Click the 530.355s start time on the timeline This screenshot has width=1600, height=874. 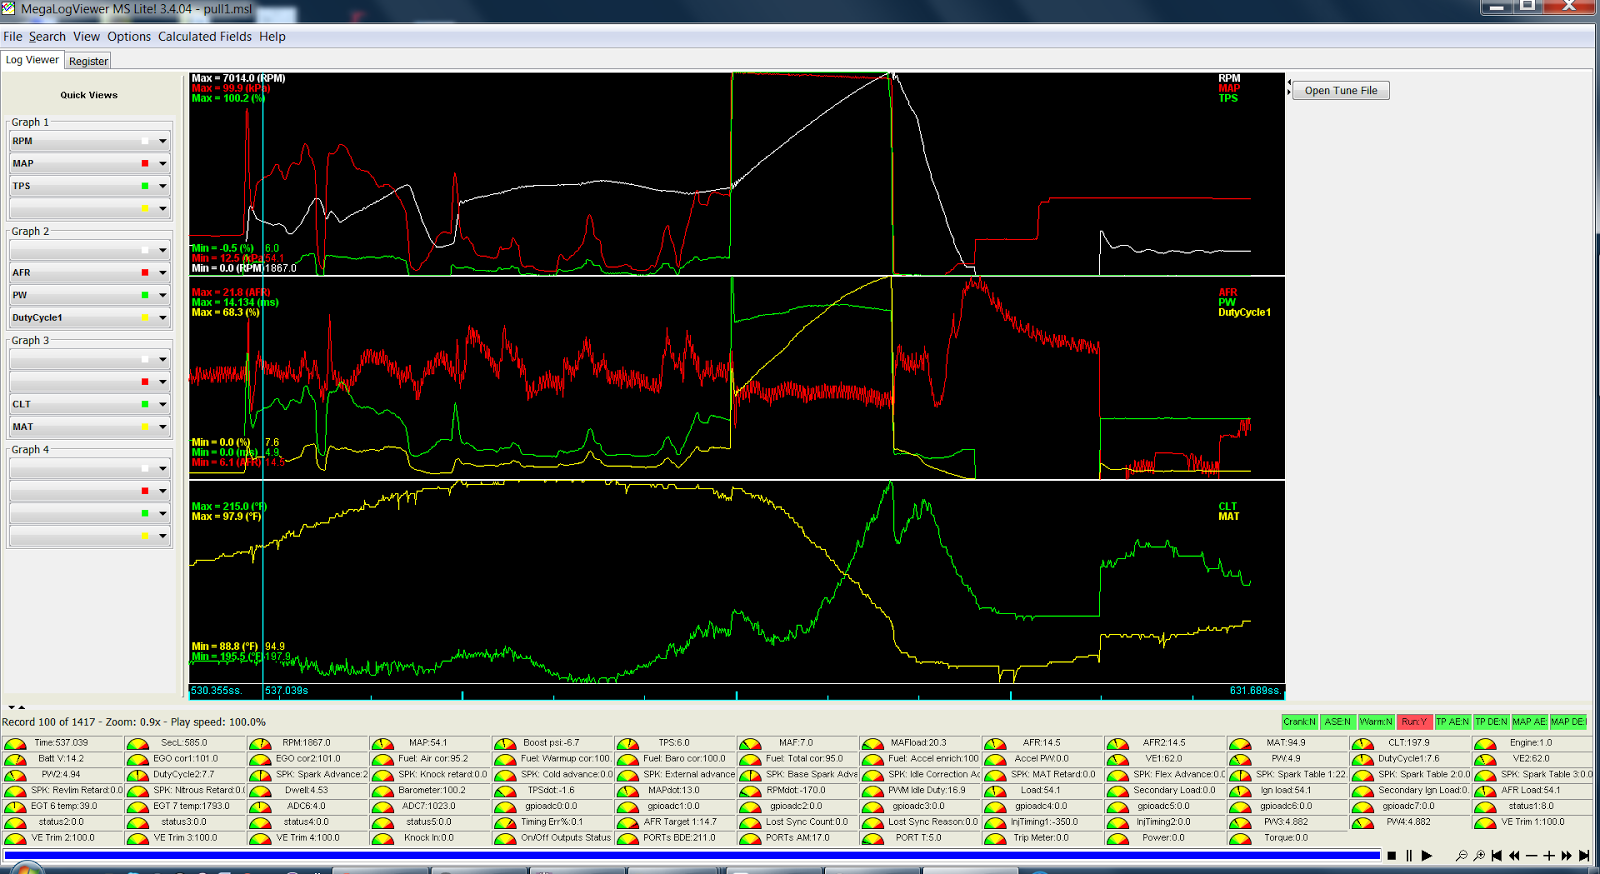(x=216, y=691)
